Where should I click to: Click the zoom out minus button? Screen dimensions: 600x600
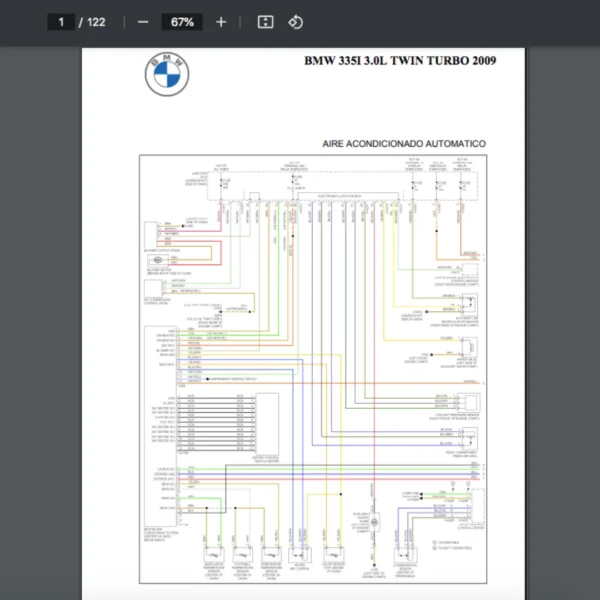tap(143, 22)
